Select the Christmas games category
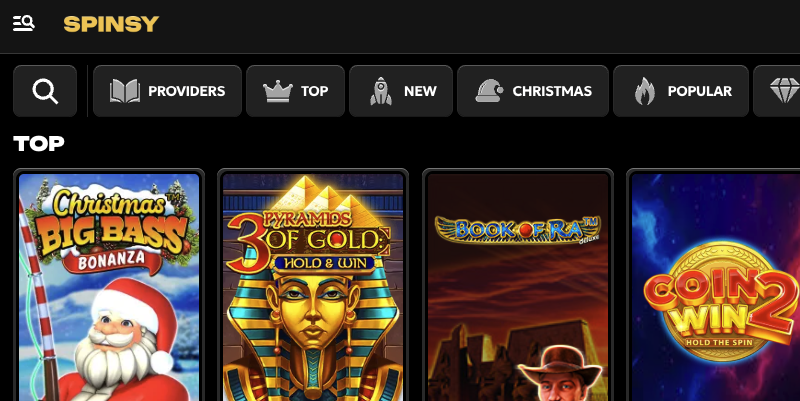Image resolution: width=800 pixels, height=401 pixels. [533, 91]
